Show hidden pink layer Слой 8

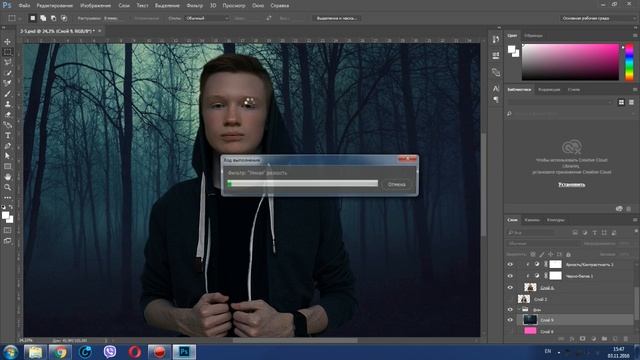coord(510,331)
